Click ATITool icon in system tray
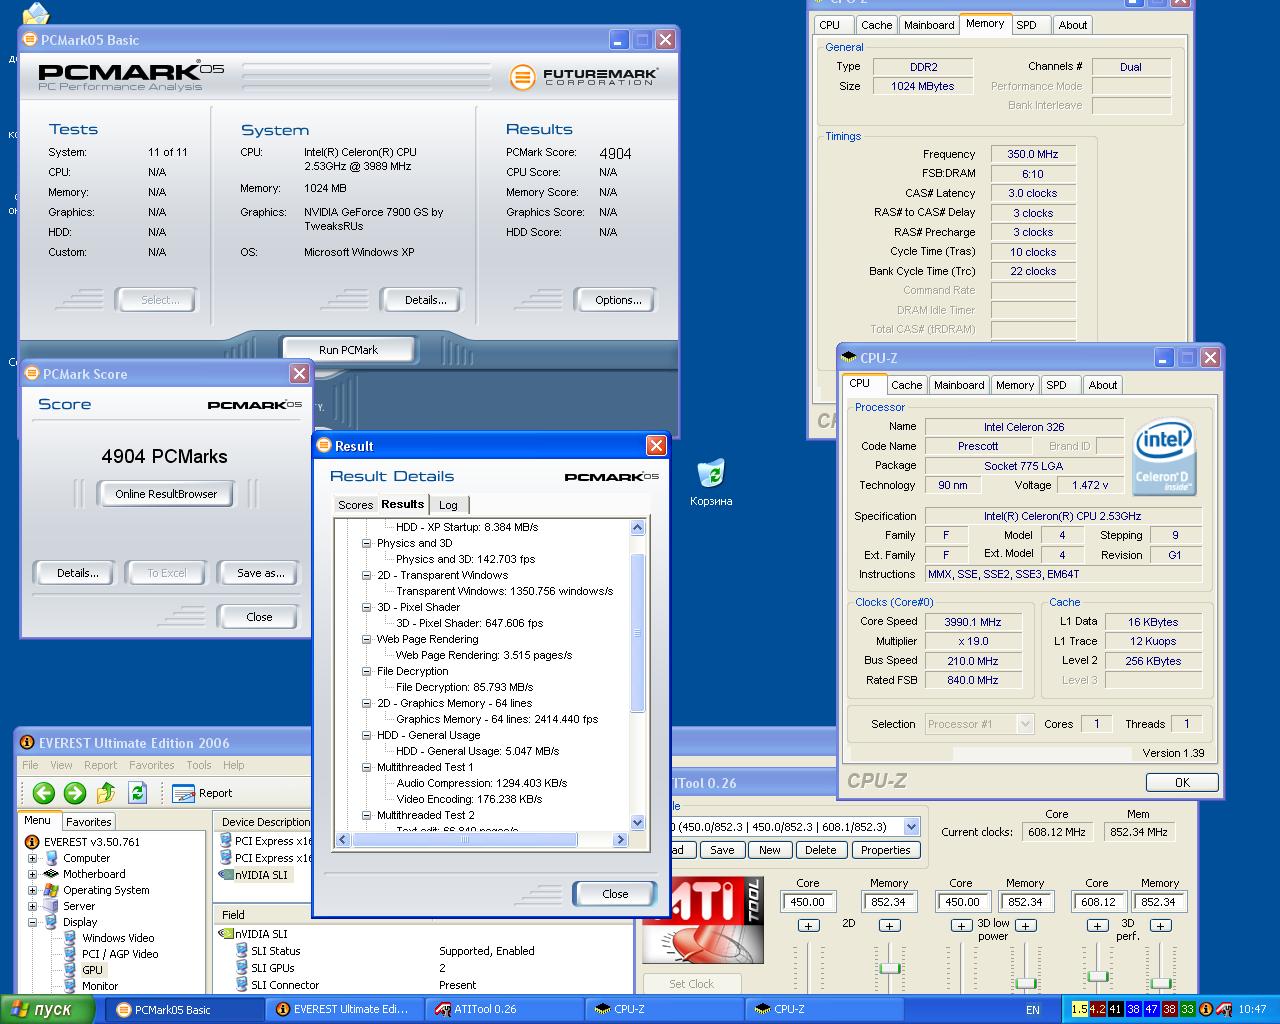Image resolution: width=1280 pixels, height=1024 pixels. click(x=1223, y=1009)
